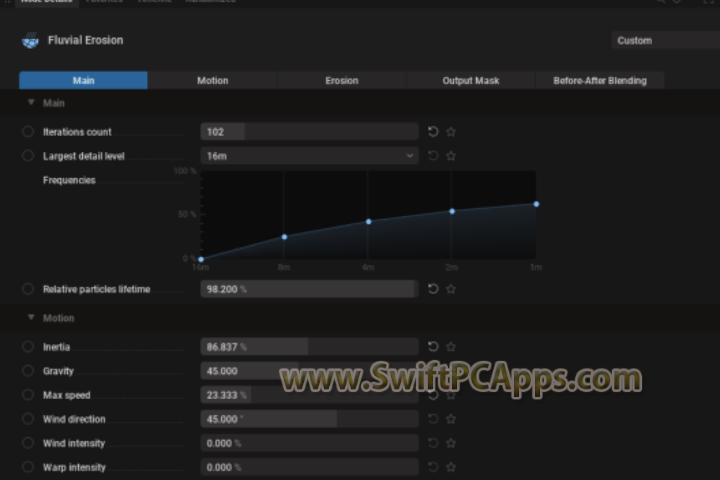Click the Relative particles lifetime slider
The image size is (720, 480).
point(309,289)
